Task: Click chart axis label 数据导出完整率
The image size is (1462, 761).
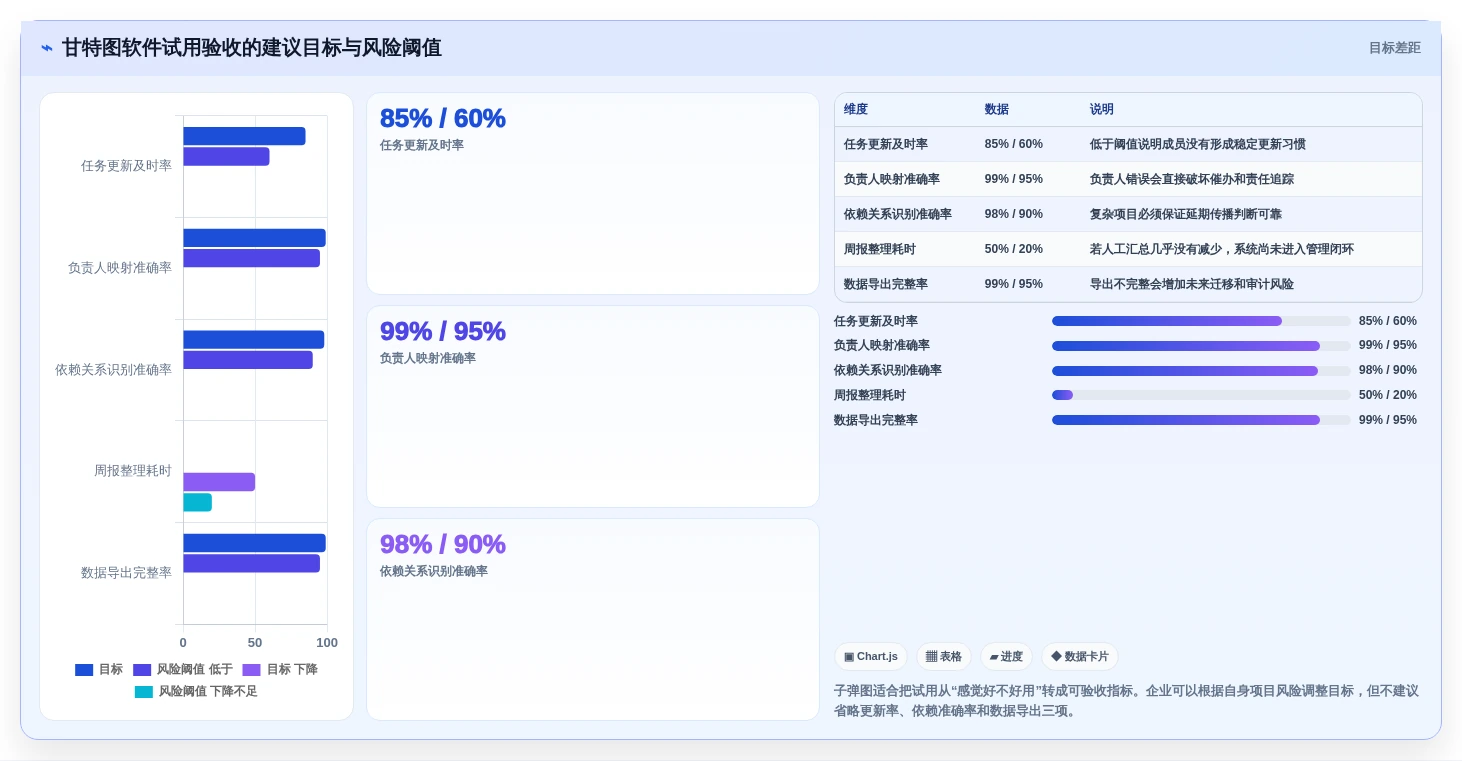Action: (x=126, y=573)
